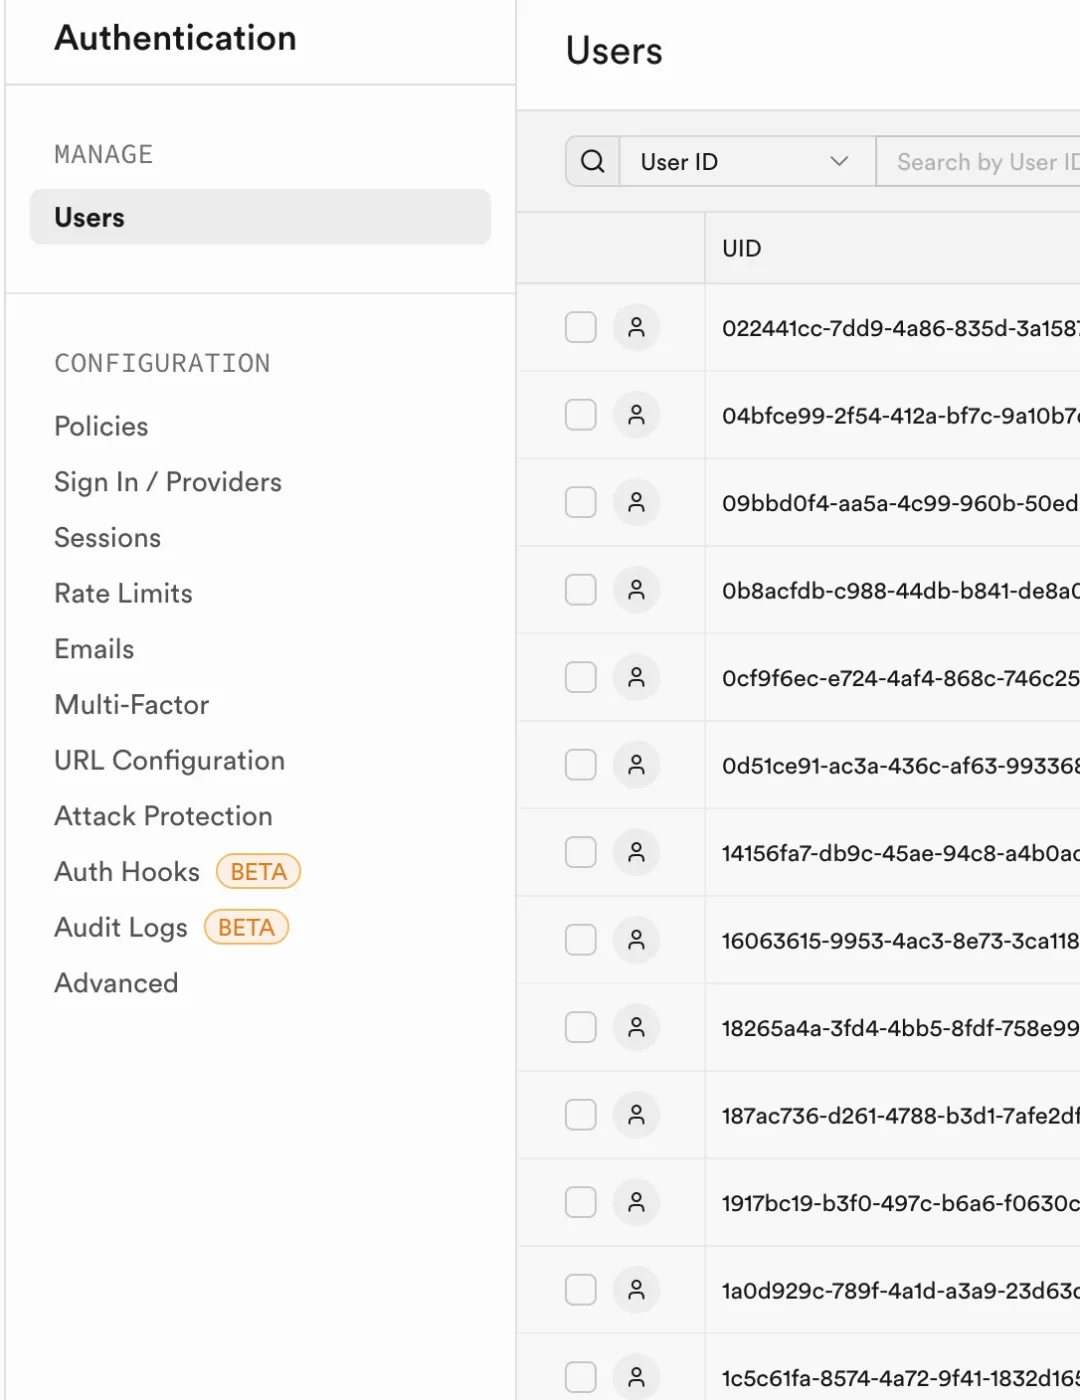Open Users in the Manage section
Image resolution: width=1080 pixels, height=1400 pixels.
pyautogui.click(x=260, y=217)
